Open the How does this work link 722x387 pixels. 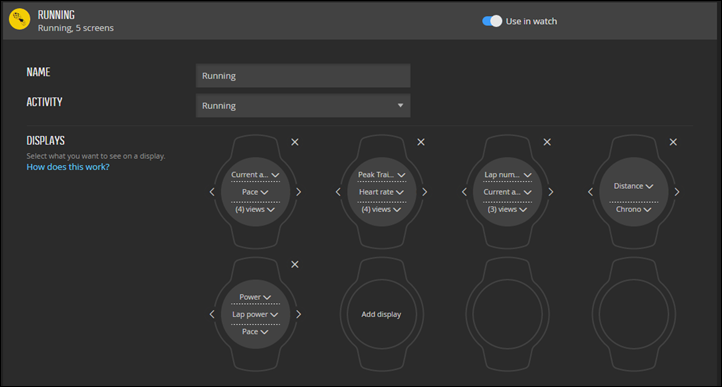coord(68,167)
